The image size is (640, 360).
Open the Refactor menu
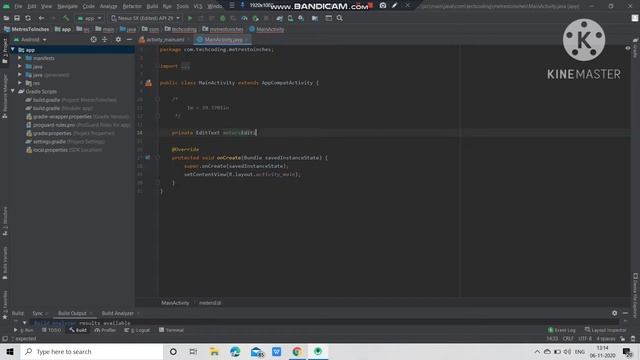pos(132,6)
